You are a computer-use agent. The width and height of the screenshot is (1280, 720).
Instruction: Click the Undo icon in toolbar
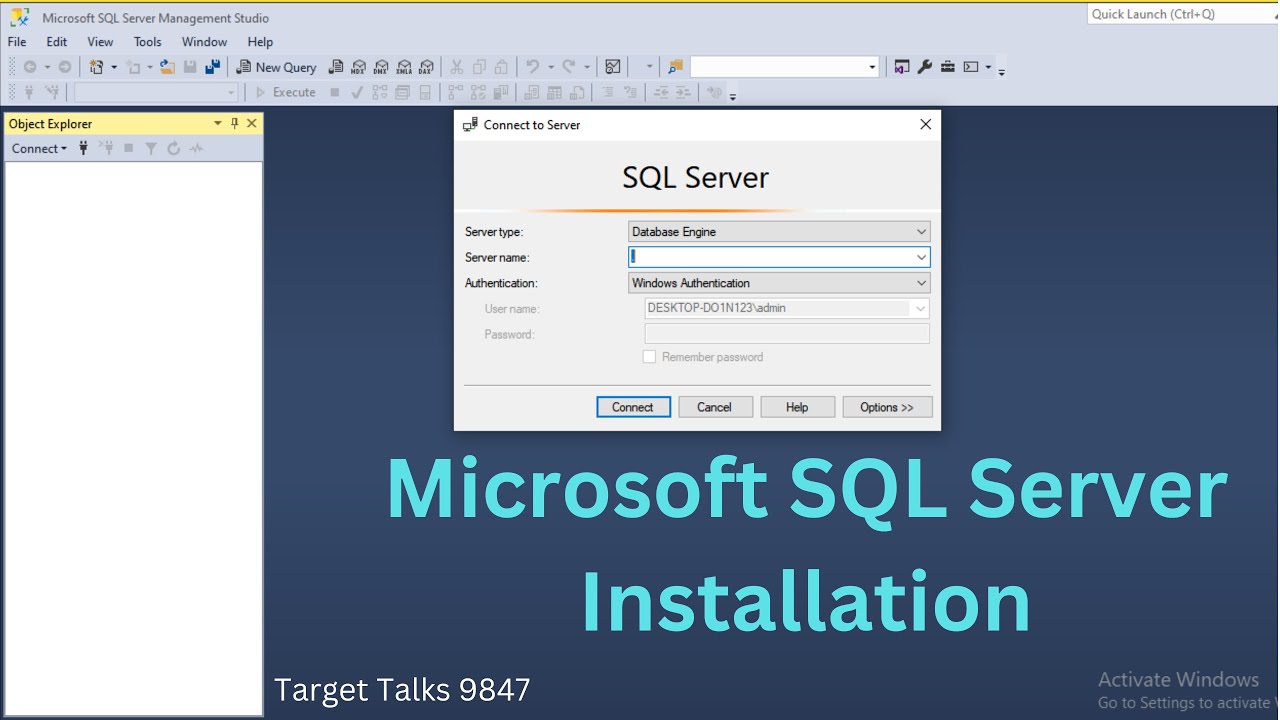[533, 67]
